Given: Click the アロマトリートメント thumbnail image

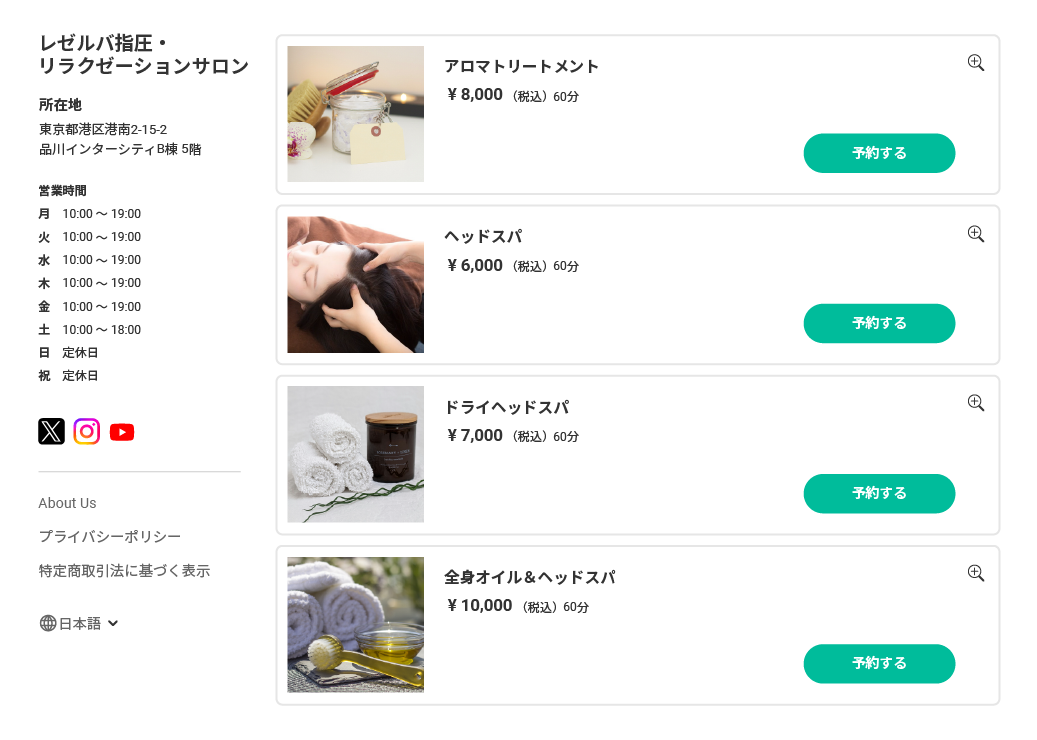Looking at the screenshot, I should [x=355, y=114].
